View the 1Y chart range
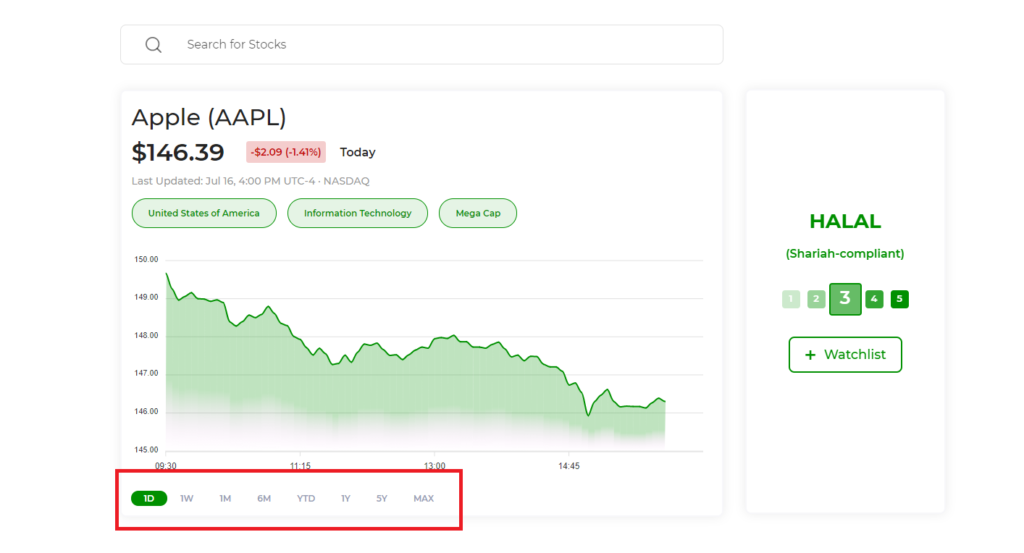The width and height of the screenshot is (1024, 553). tap(345, 498)
